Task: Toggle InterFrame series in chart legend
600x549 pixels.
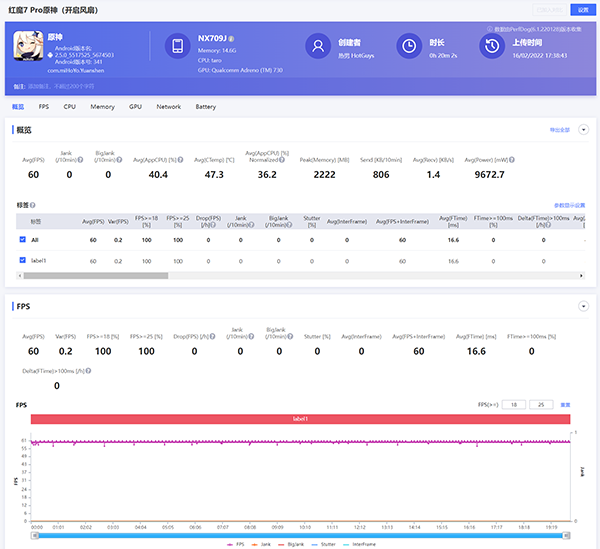Action: coord(359,544)
